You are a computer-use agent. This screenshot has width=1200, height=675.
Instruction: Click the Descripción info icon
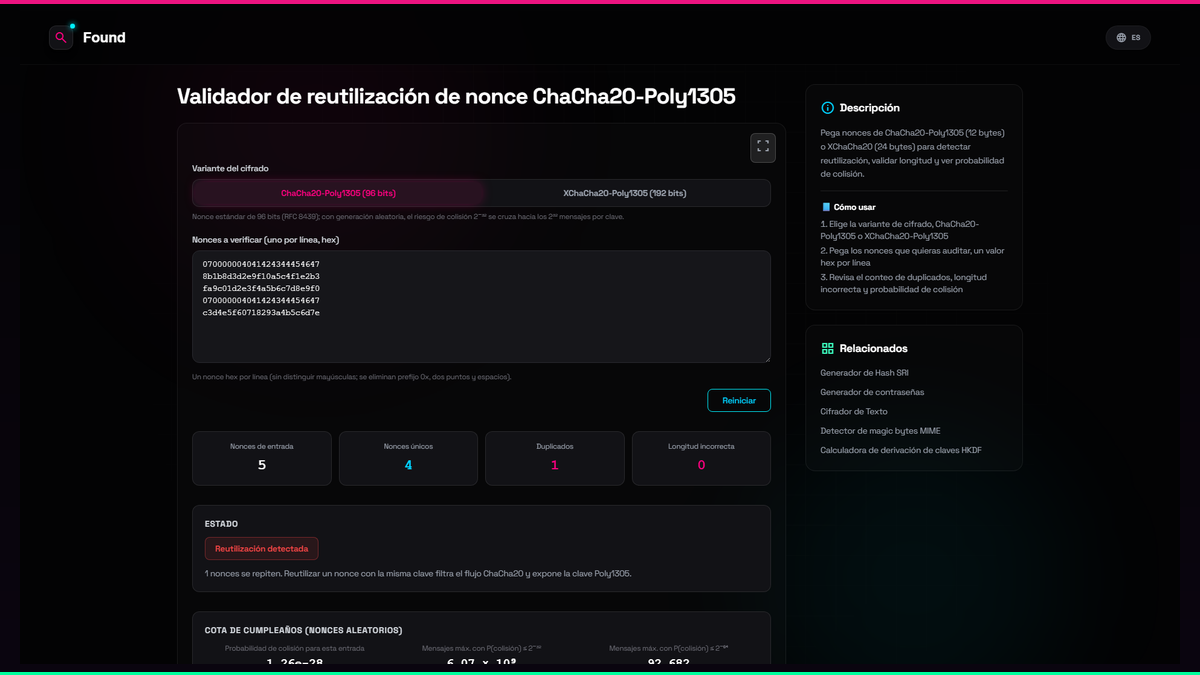coord(827,108)
